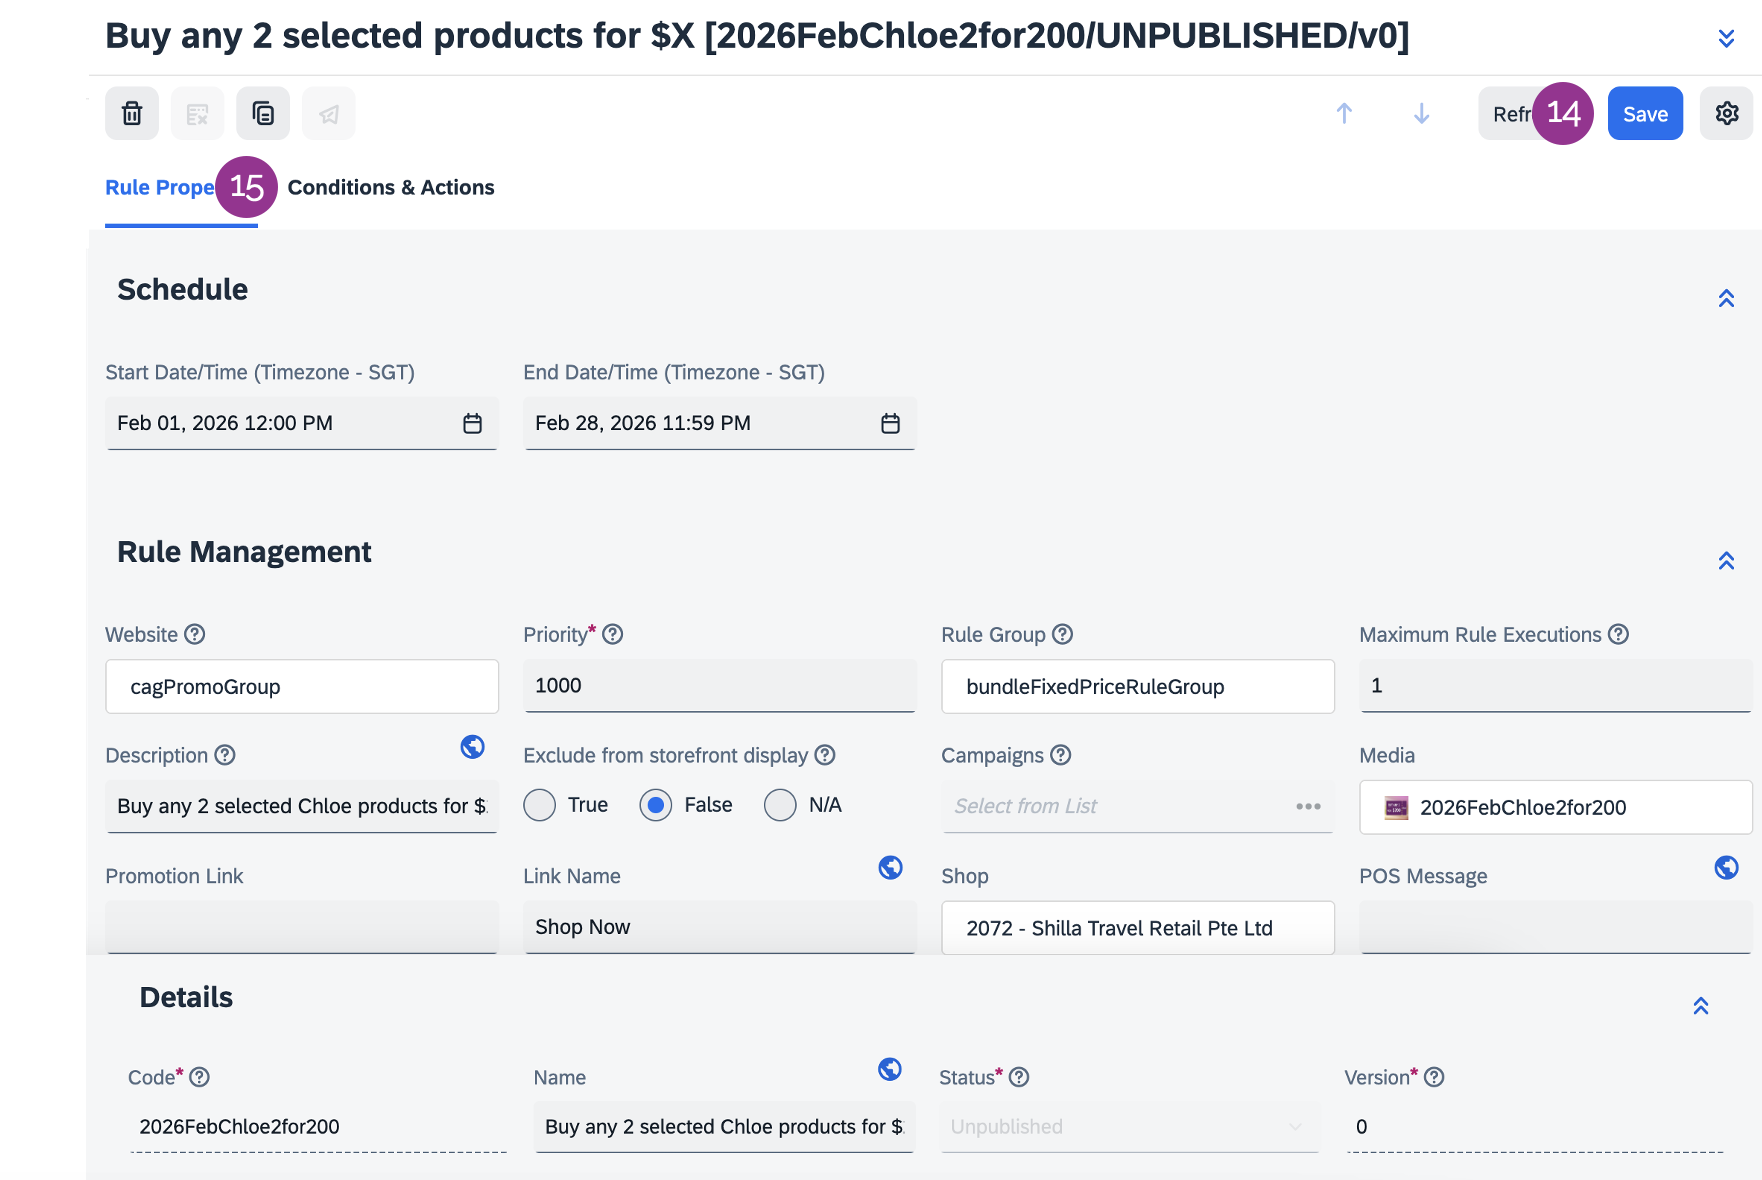Click the Description localization globe icon
1762x1180 pixels.
coord(472,747)
